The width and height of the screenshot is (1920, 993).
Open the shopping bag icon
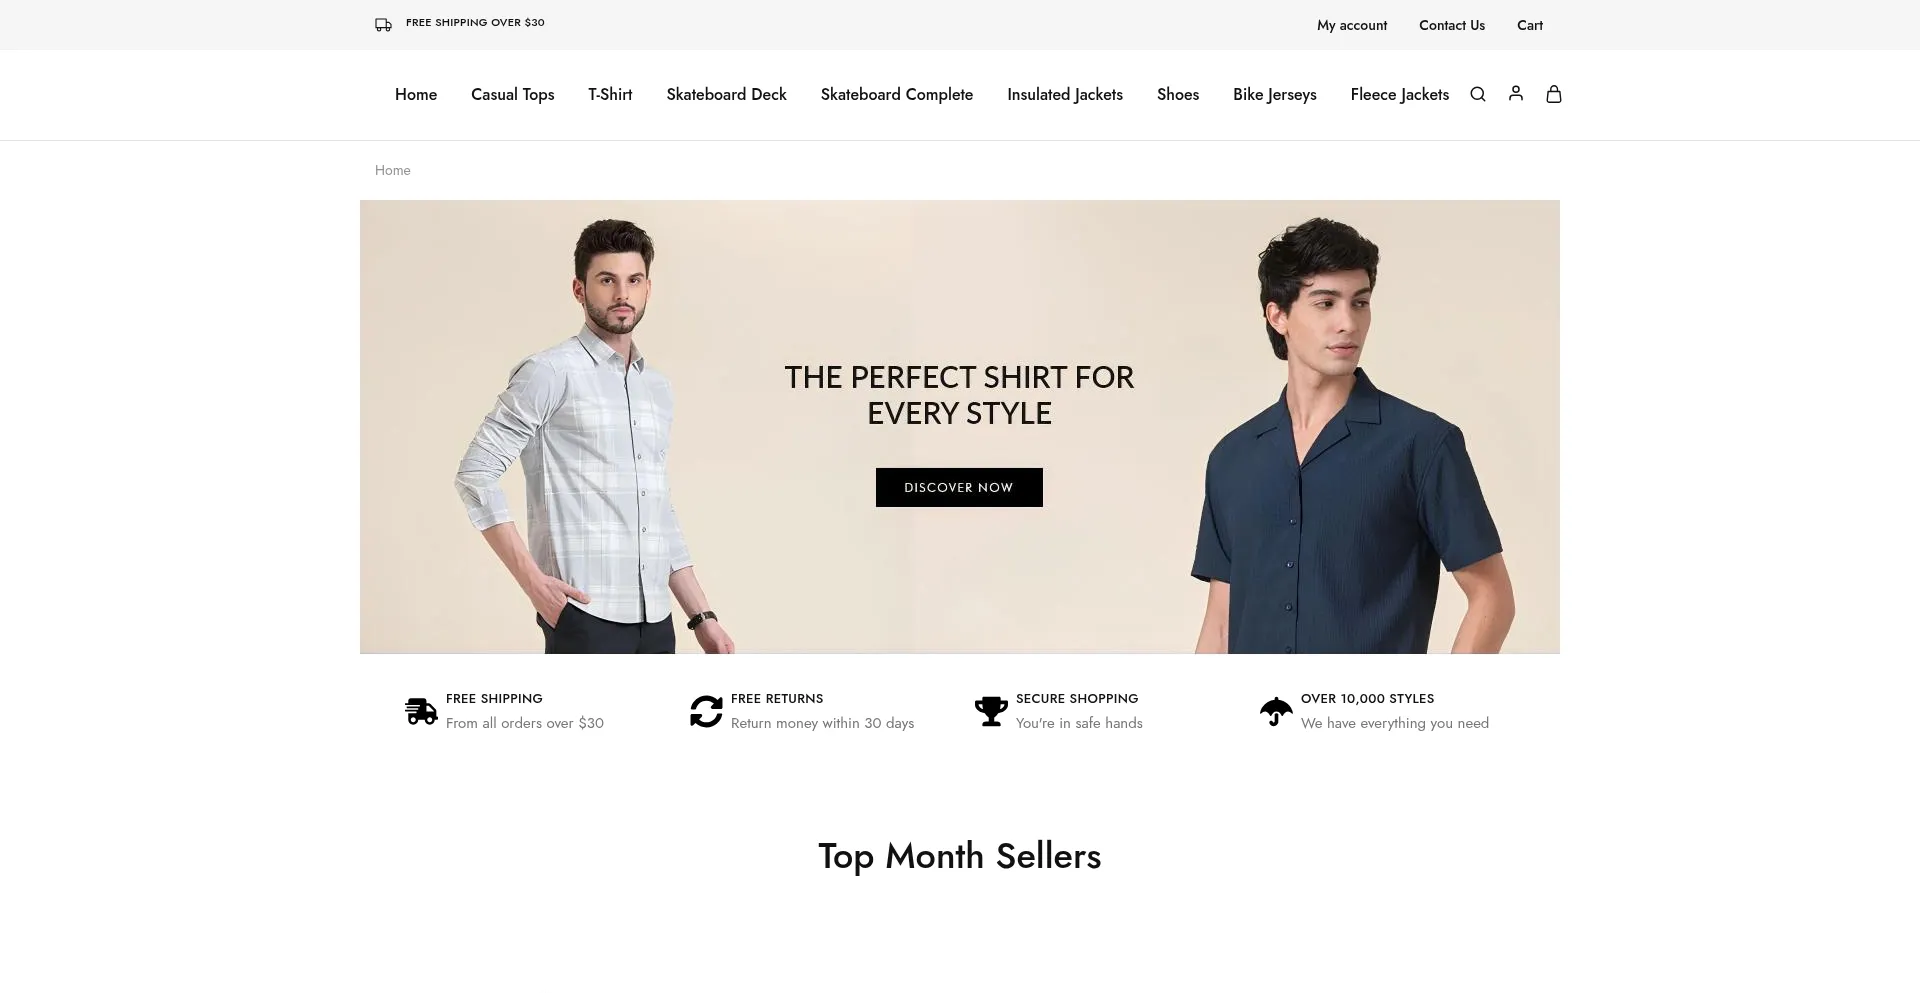click(1554, 94)
